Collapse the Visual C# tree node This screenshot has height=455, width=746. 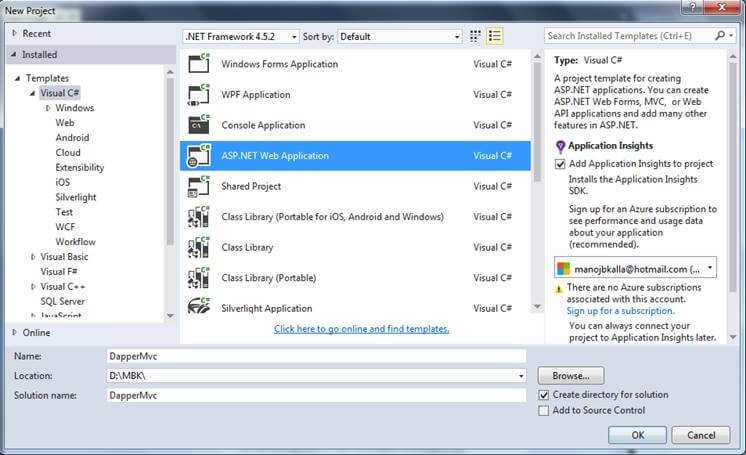point(32,93)
